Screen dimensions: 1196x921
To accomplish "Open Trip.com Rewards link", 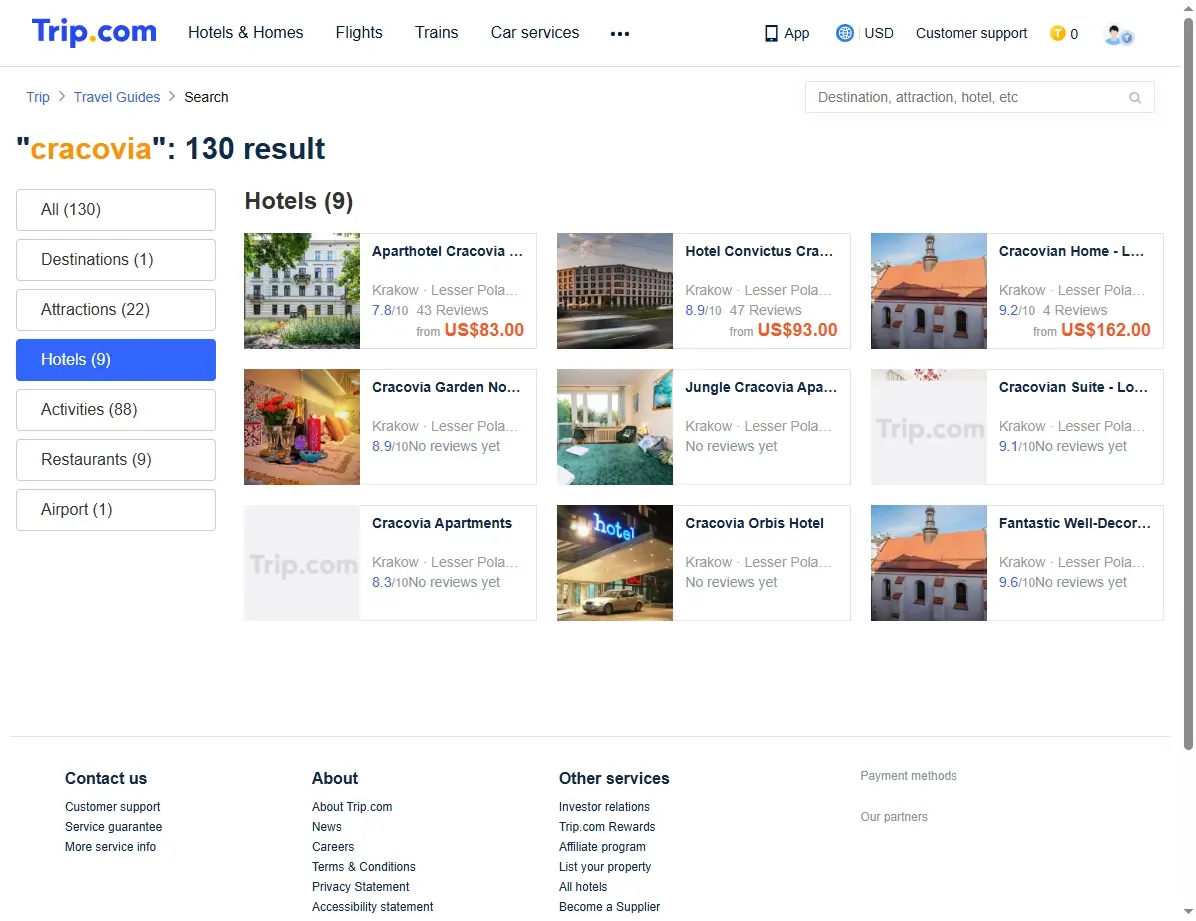I will [607, 826].
